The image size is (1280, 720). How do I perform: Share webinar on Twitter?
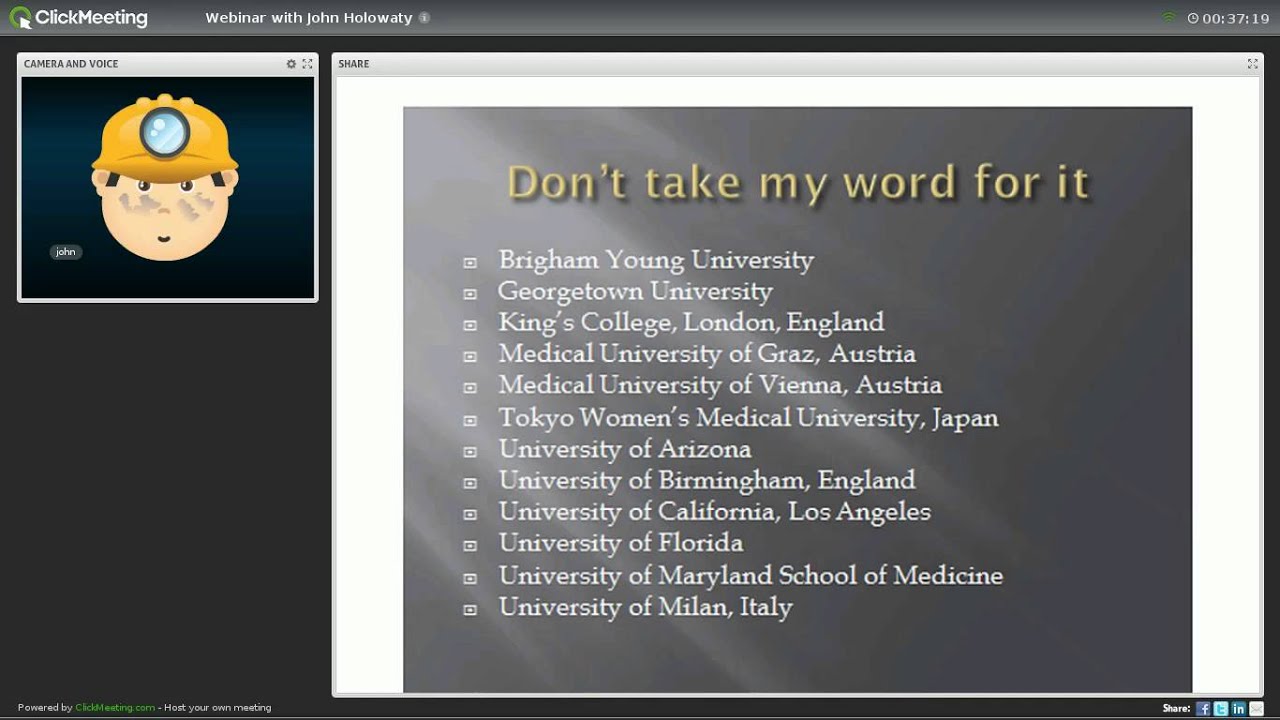pos(1221,708)
